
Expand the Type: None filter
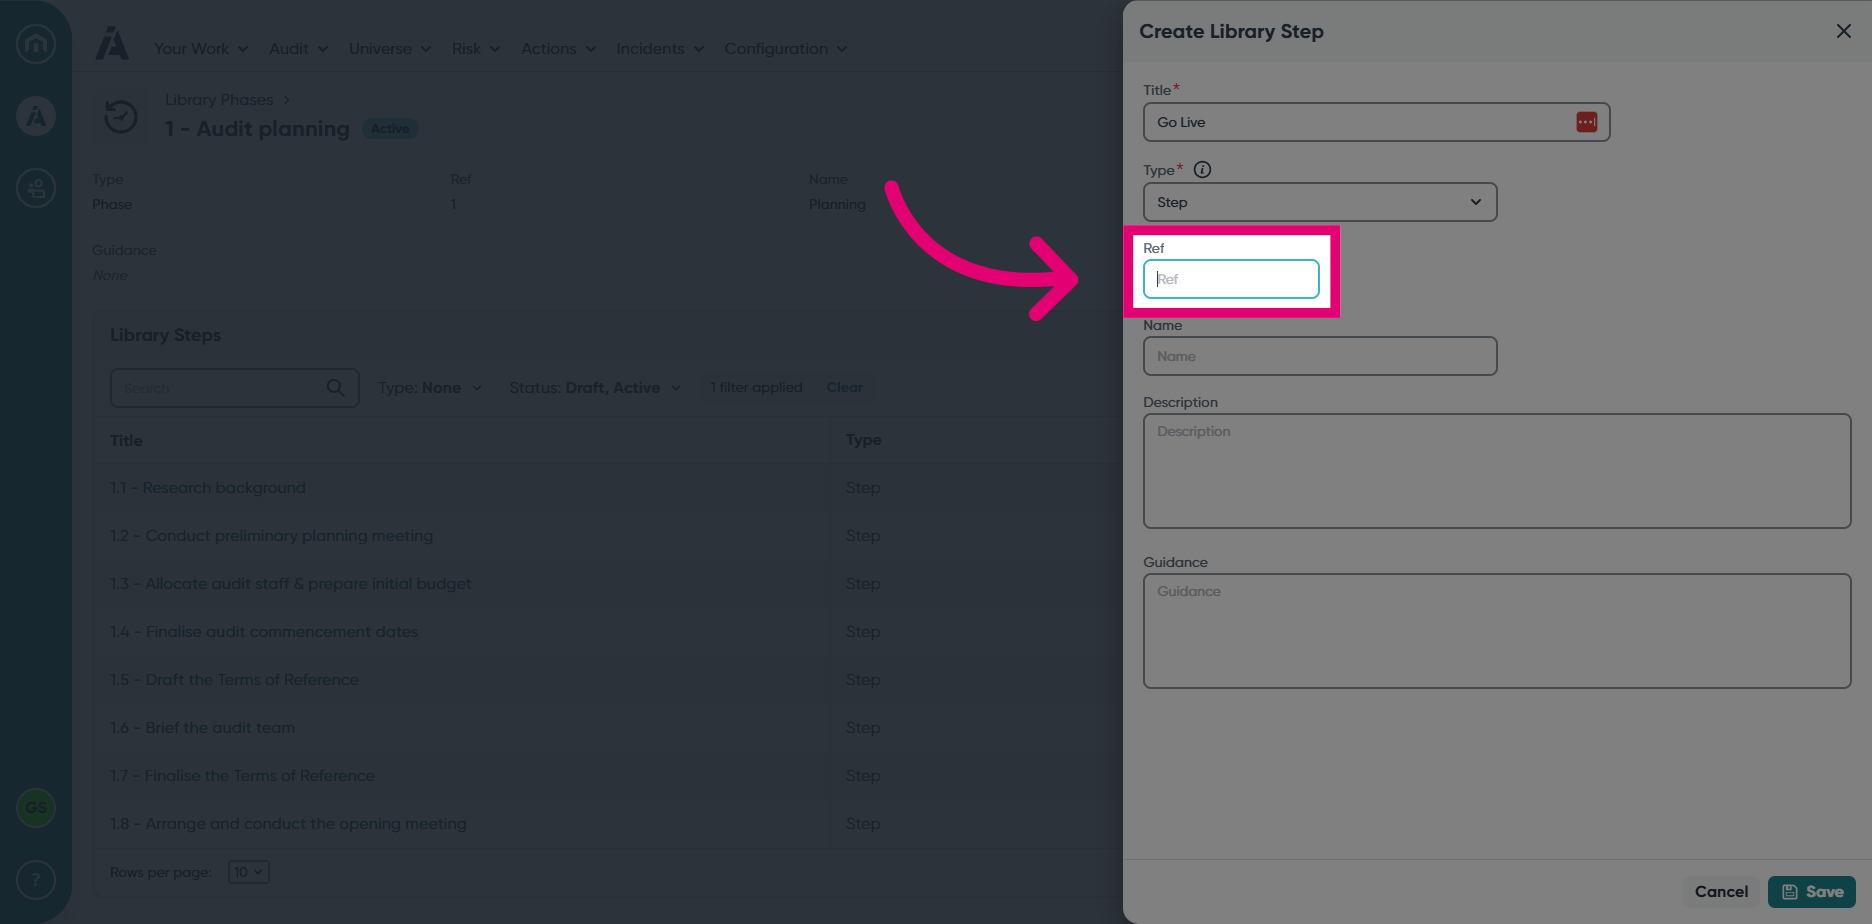point(430,388)
